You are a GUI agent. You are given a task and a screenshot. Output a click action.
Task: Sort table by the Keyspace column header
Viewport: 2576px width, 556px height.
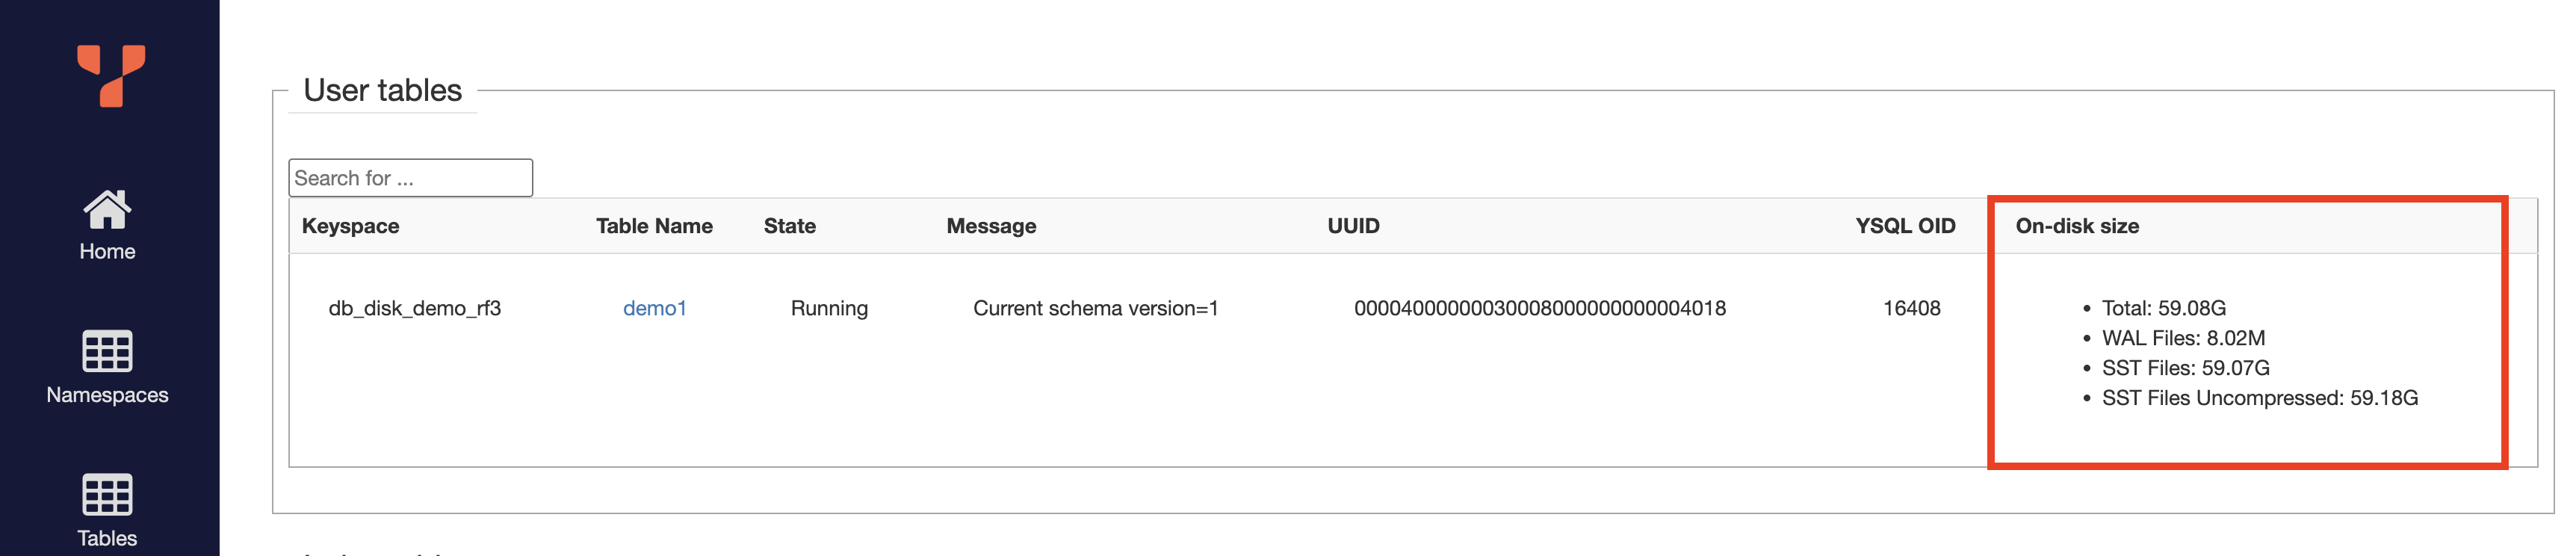(351, 226)
